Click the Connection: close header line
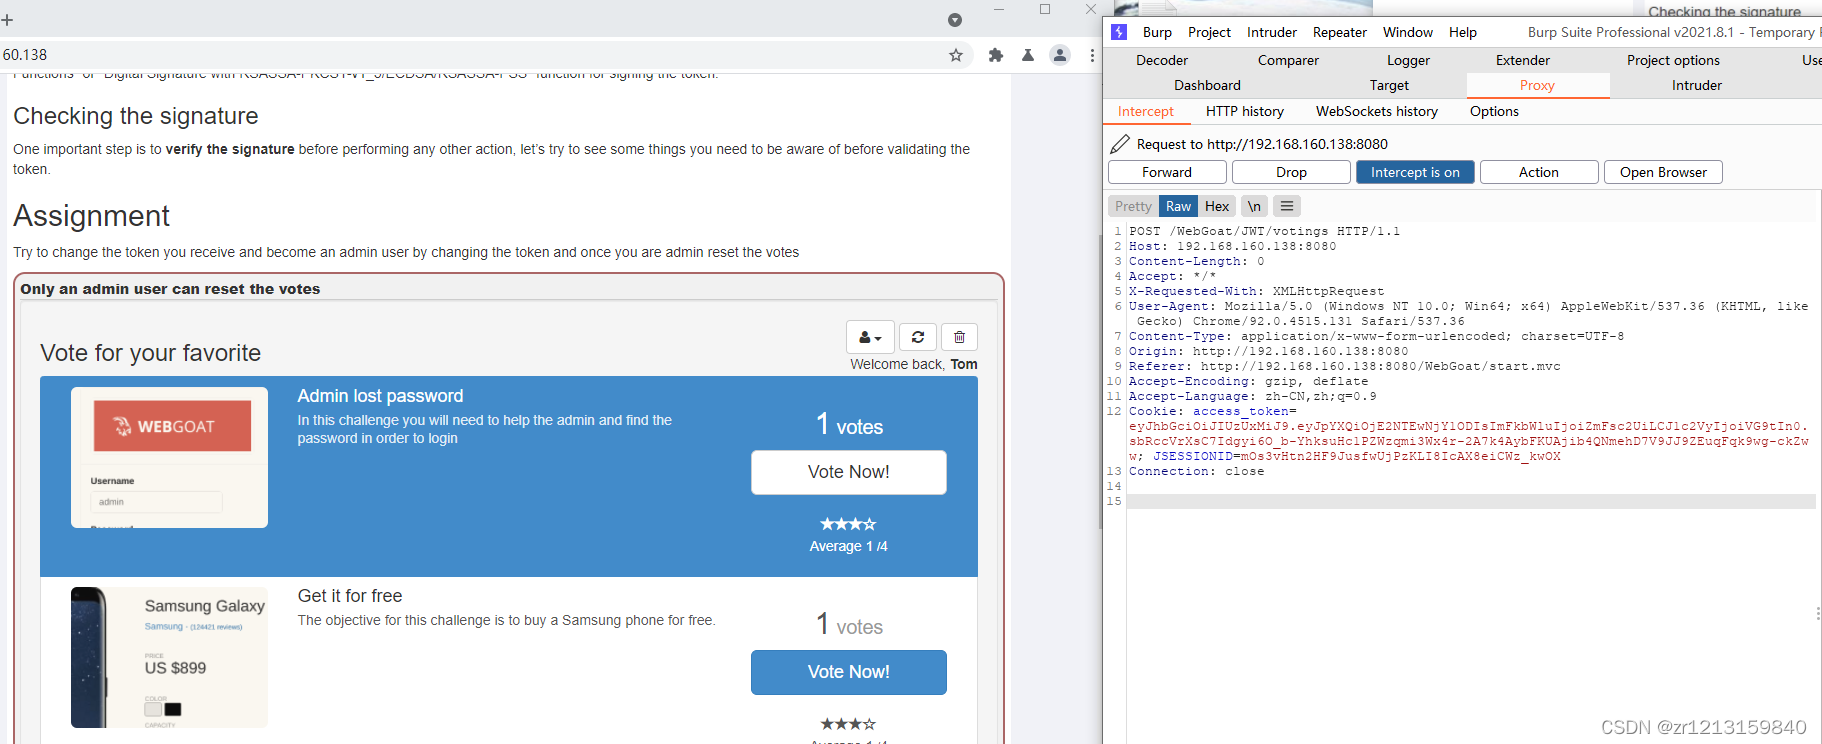 pos(1196,471)
